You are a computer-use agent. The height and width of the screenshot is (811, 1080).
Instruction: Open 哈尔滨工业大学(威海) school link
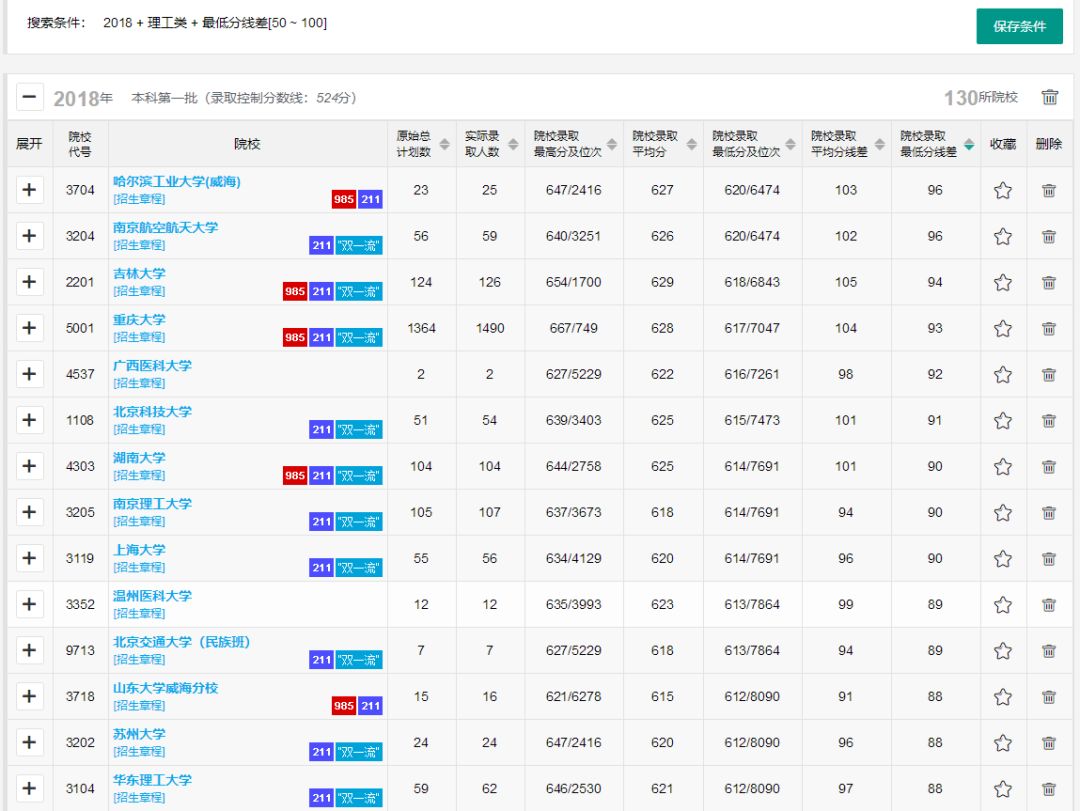point(177,182)
